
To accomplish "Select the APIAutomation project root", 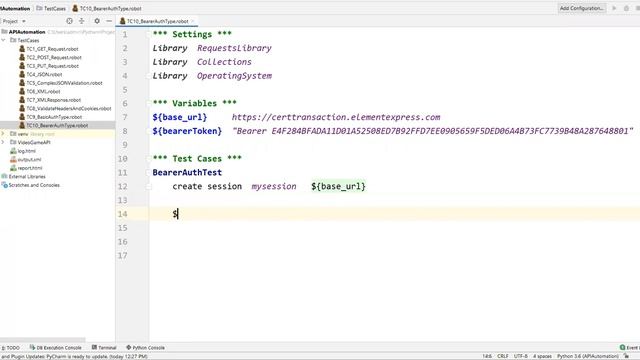I will point(27,32).
